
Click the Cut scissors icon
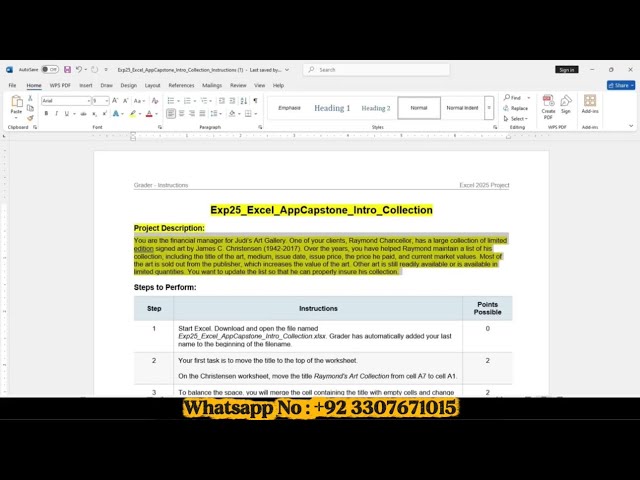[30, 98]
